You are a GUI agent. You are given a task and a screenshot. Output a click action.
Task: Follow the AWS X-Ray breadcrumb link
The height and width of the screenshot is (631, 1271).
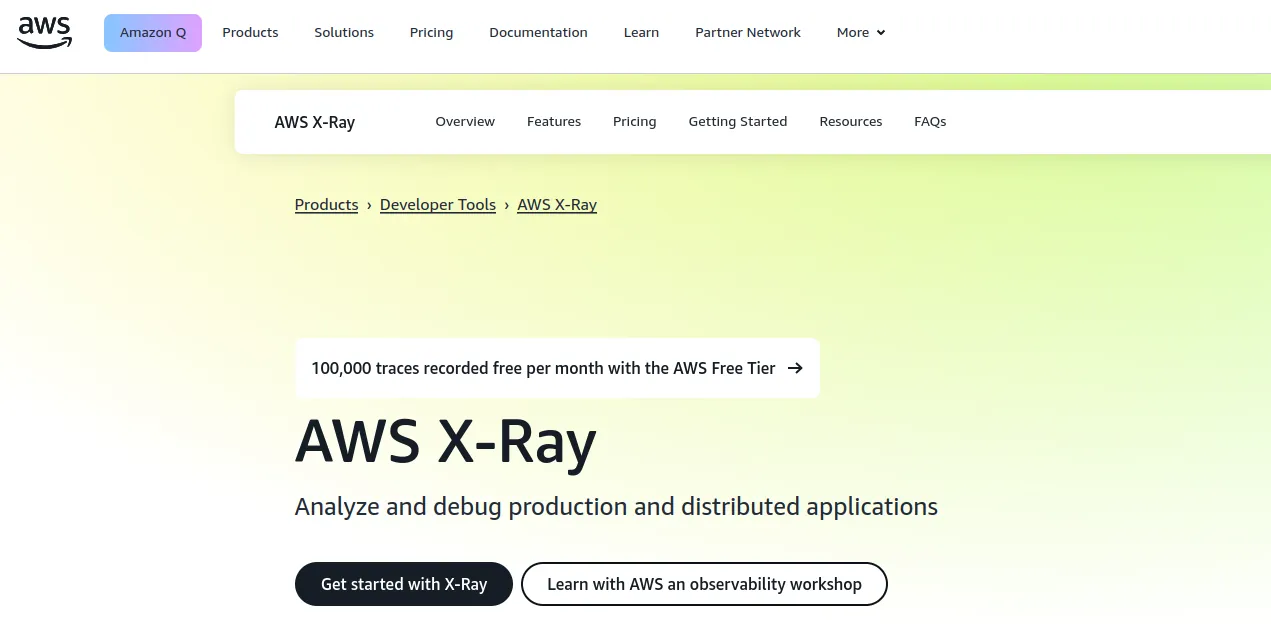[x=557, y=205]
